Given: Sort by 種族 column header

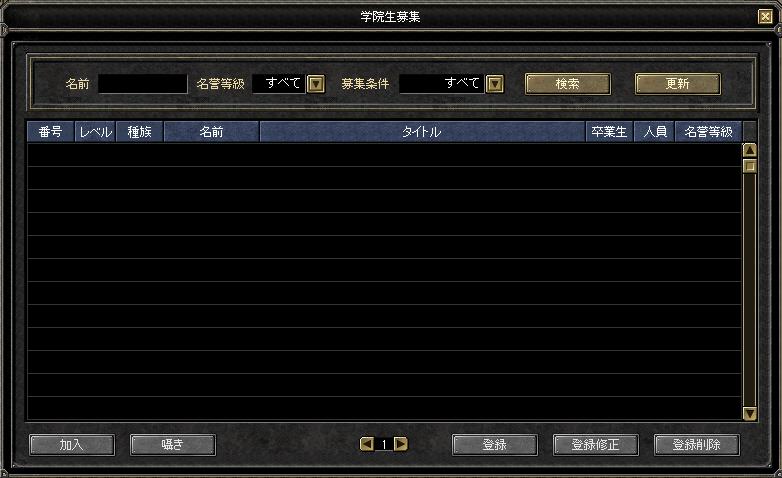Looking at the screenshot, I should click(140, 132).
